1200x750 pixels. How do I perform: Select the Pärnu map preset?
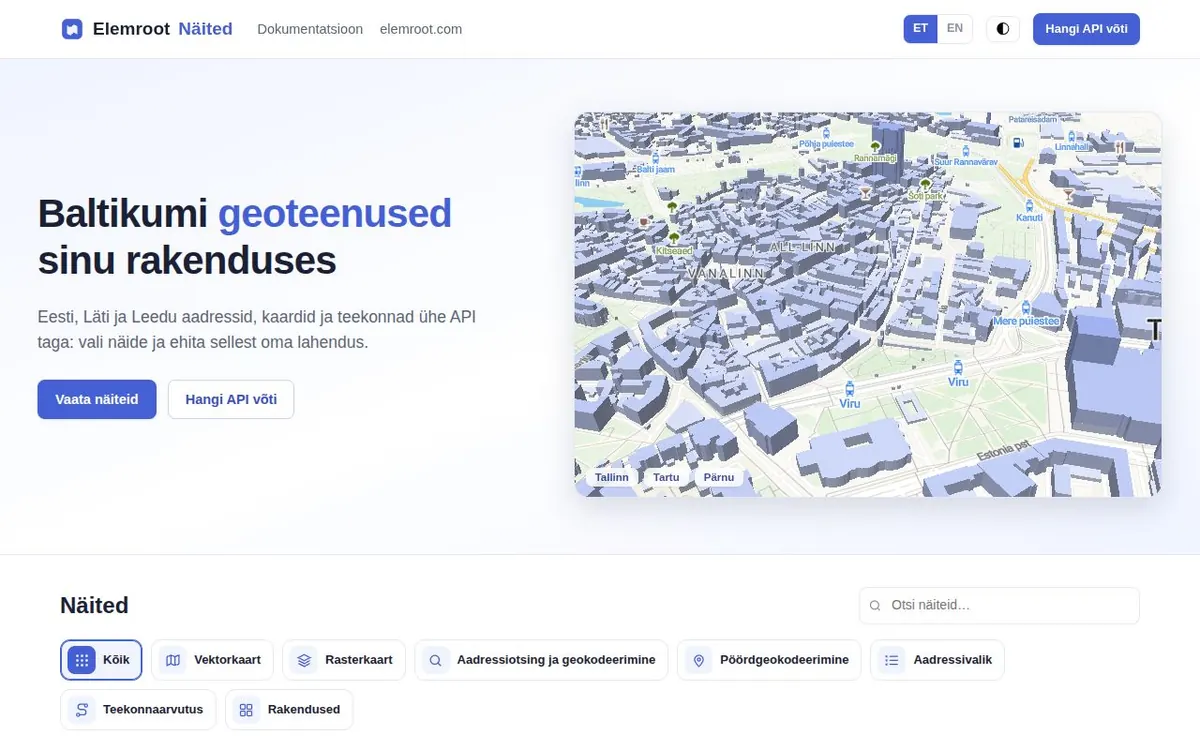tap(719, 477)
